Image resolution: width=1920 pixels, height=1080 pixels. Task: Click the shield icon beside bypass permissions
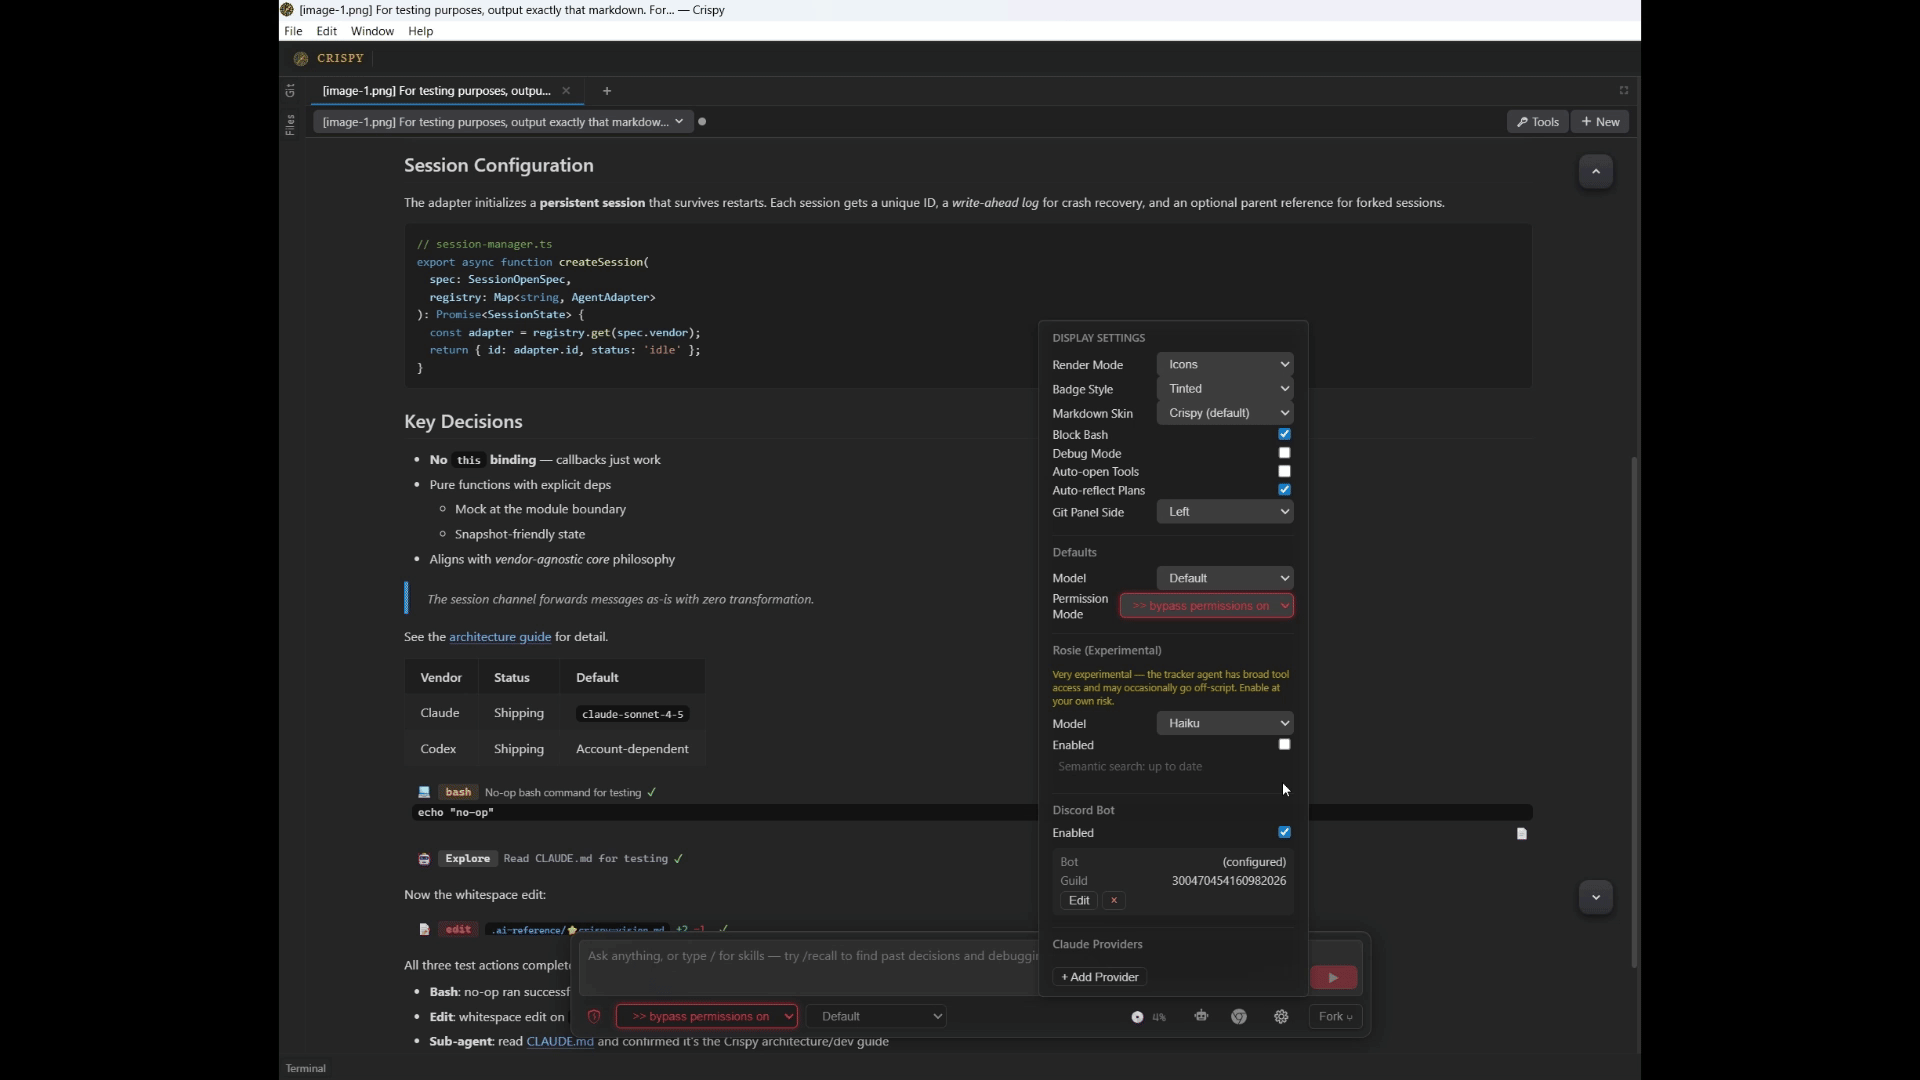click(x=594, y=1016)
